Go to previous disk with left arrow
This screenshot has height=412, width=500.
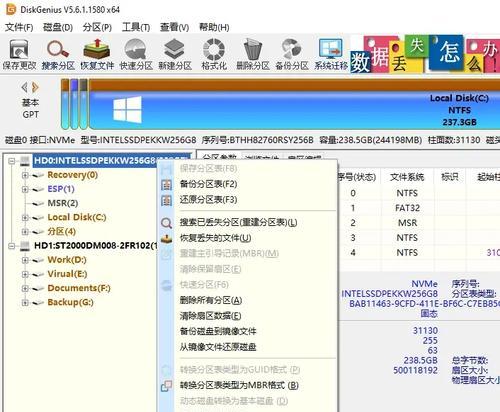click(24, 88)
